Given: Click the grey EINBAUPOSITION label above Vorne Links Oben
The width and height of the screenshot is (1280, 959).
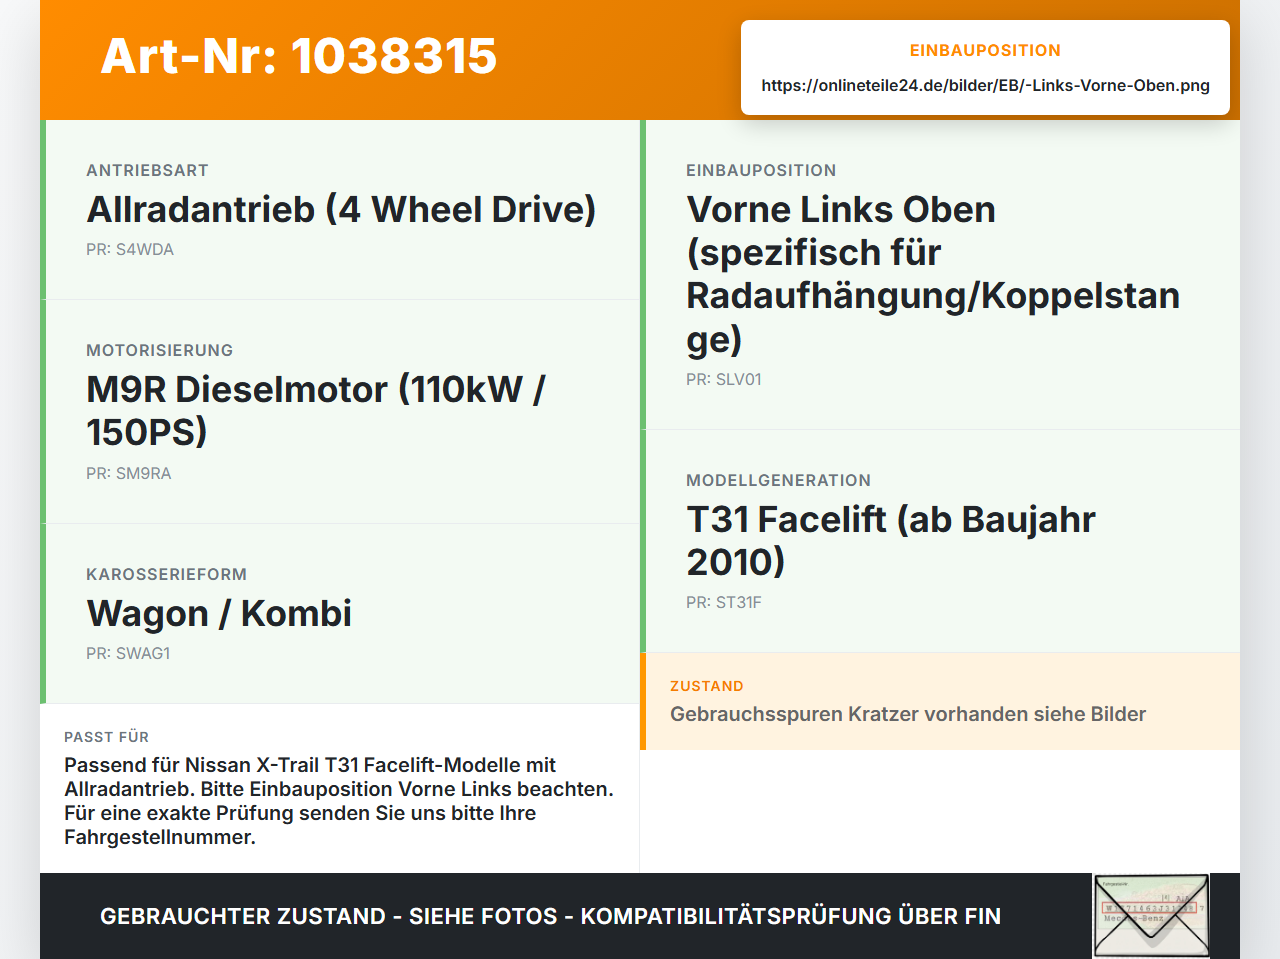Looking at the screenshot, I should coord(761,170).
